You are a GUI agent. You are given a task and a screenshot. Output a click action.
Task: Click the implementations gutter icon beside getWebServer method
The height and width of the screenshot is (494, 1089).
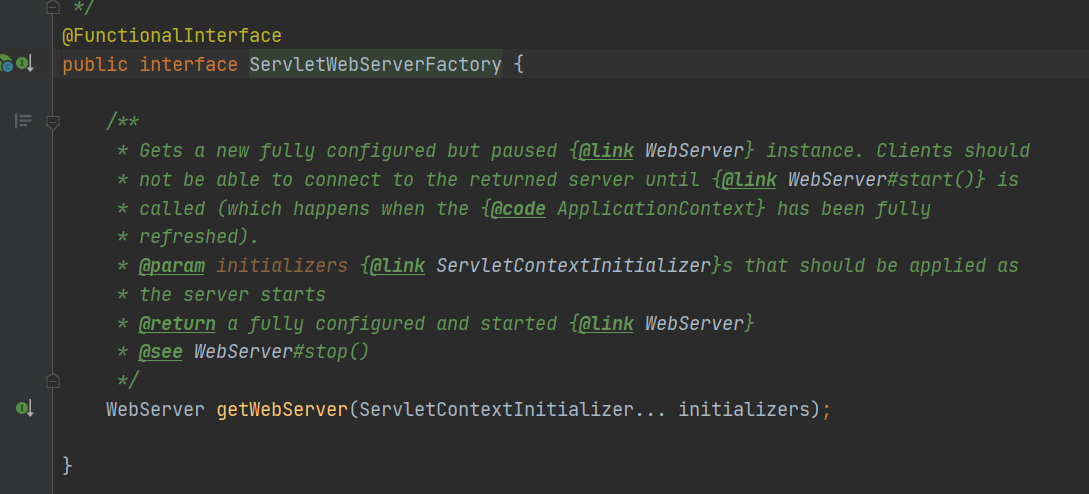(25, 409)
